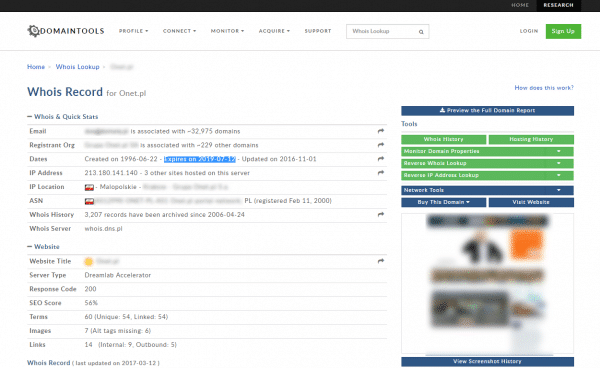Expand Monitor Domain Properties dropdown
The height and width of the screenshot is (368, 600).
click(559, 151)
